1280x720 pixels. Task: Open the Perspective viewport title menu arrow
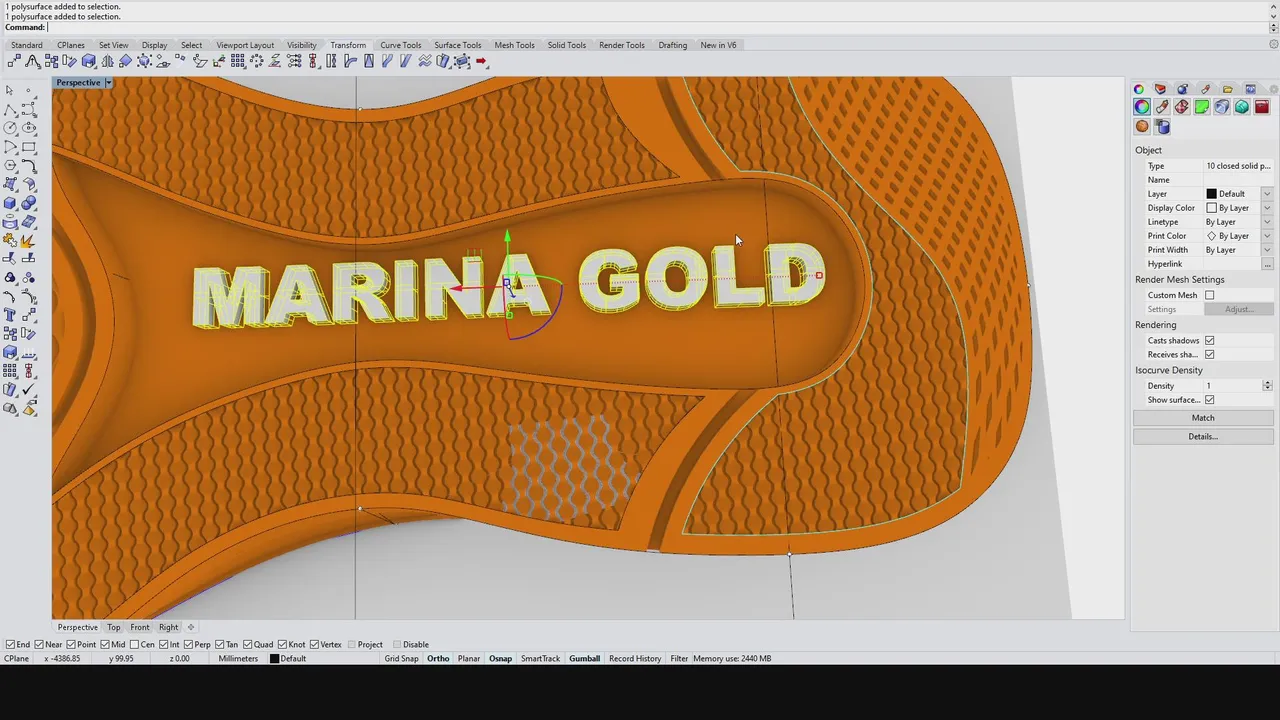(x=108, y=82)
